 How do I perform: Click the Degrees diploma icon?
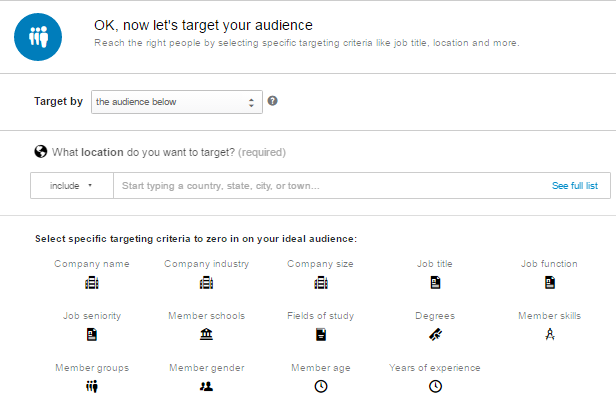[x=435, y=334]
